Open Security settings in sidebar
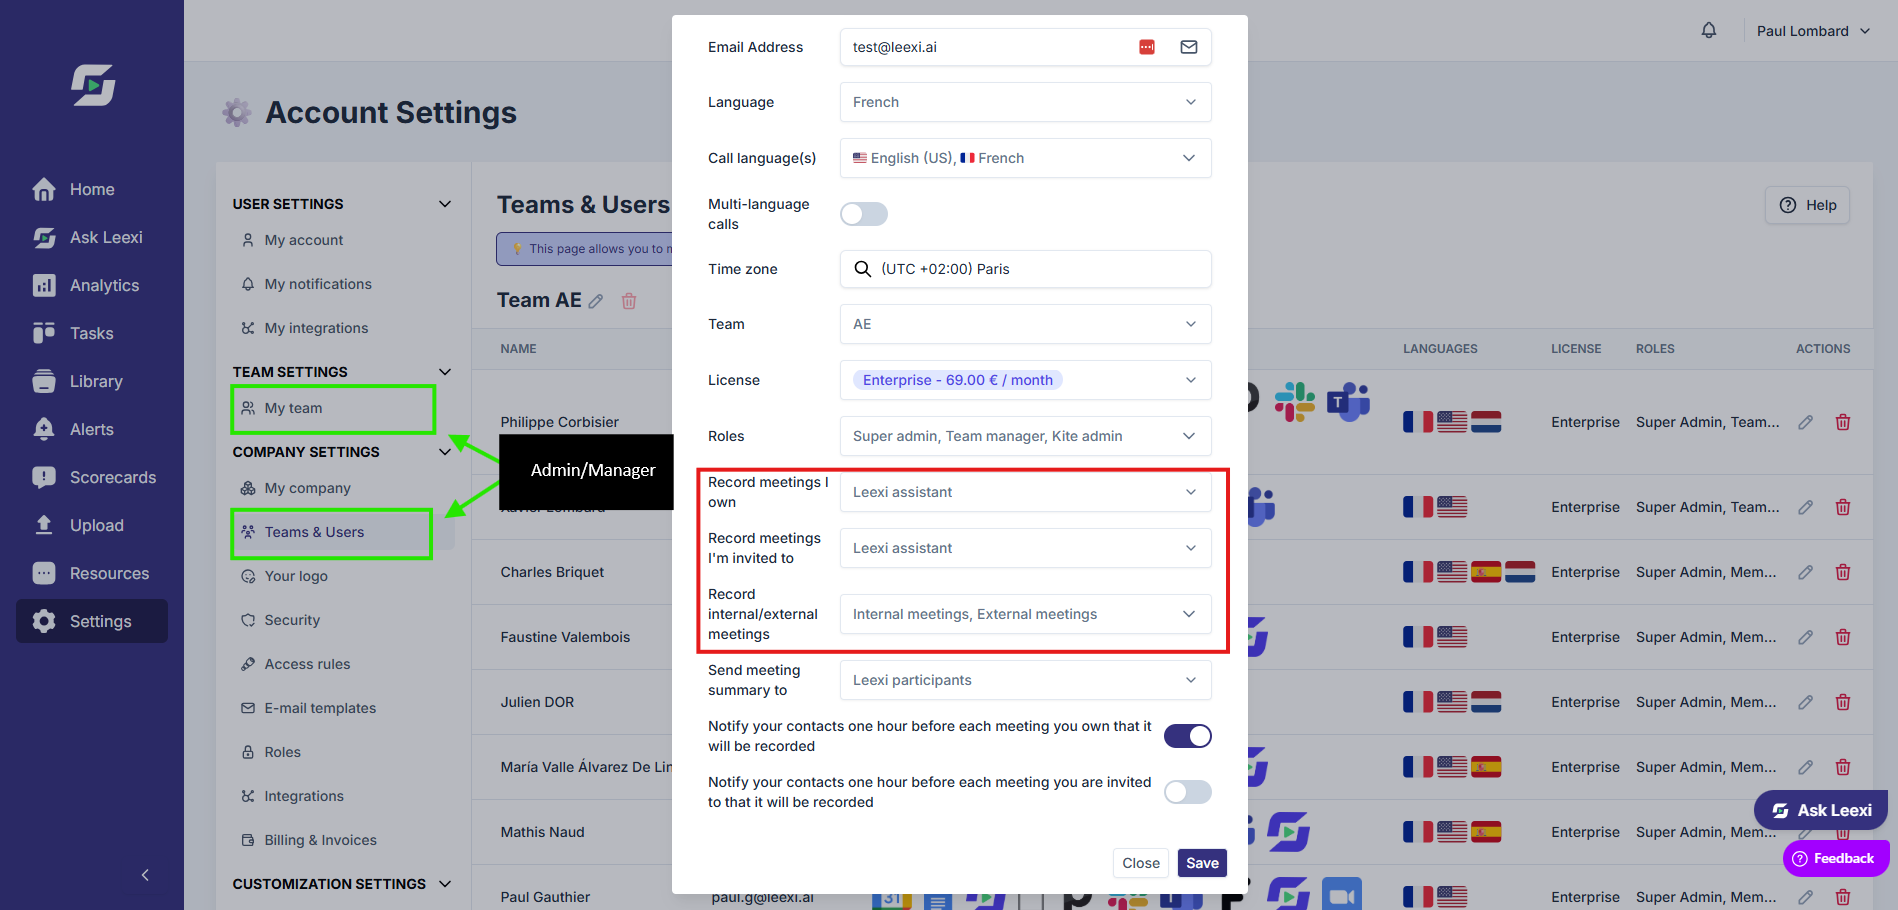This screenshot has width=1898, height=910. (292, 620)
